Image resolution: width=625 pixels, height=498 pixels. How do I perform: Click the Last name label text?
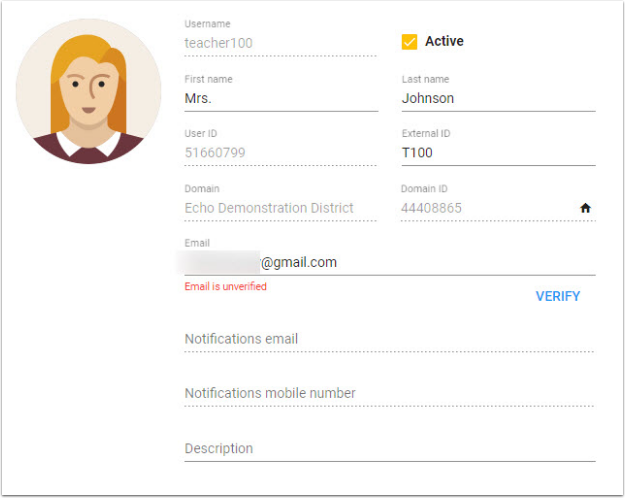tap(425, 79)
